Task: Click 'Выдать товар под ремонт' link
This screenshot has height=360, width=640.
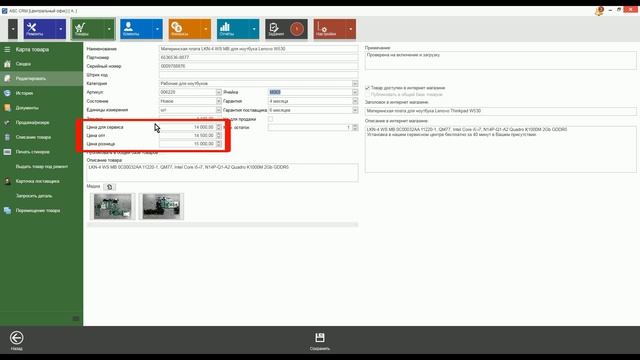Action: tap(41, 167)
